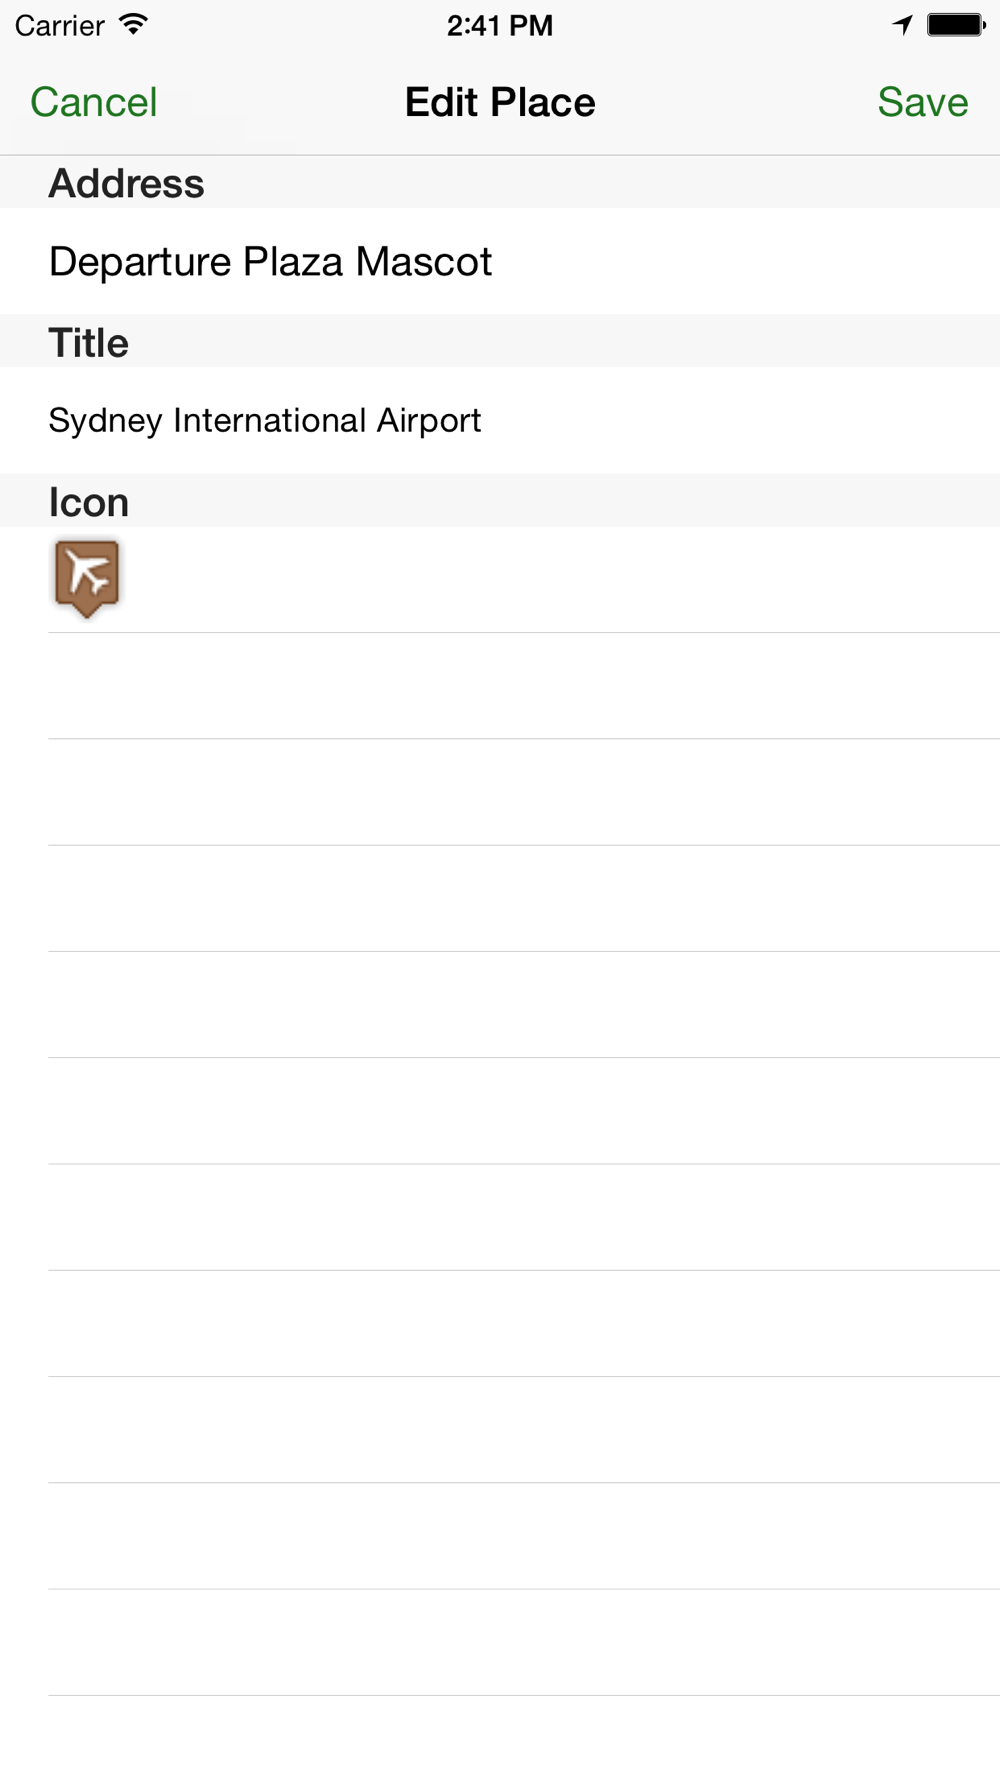Cancel editing the place

pos(94,102)
